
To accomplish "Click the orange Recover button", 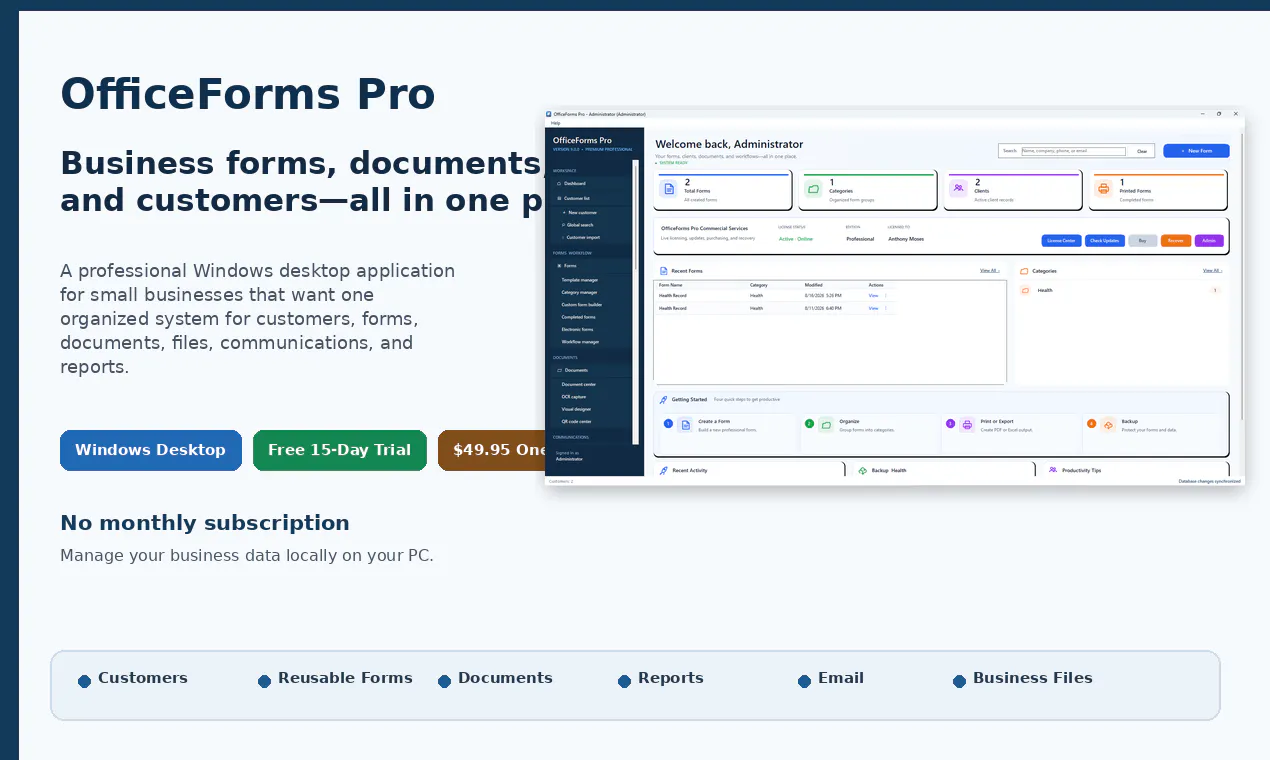I will tap(1176, 241).
